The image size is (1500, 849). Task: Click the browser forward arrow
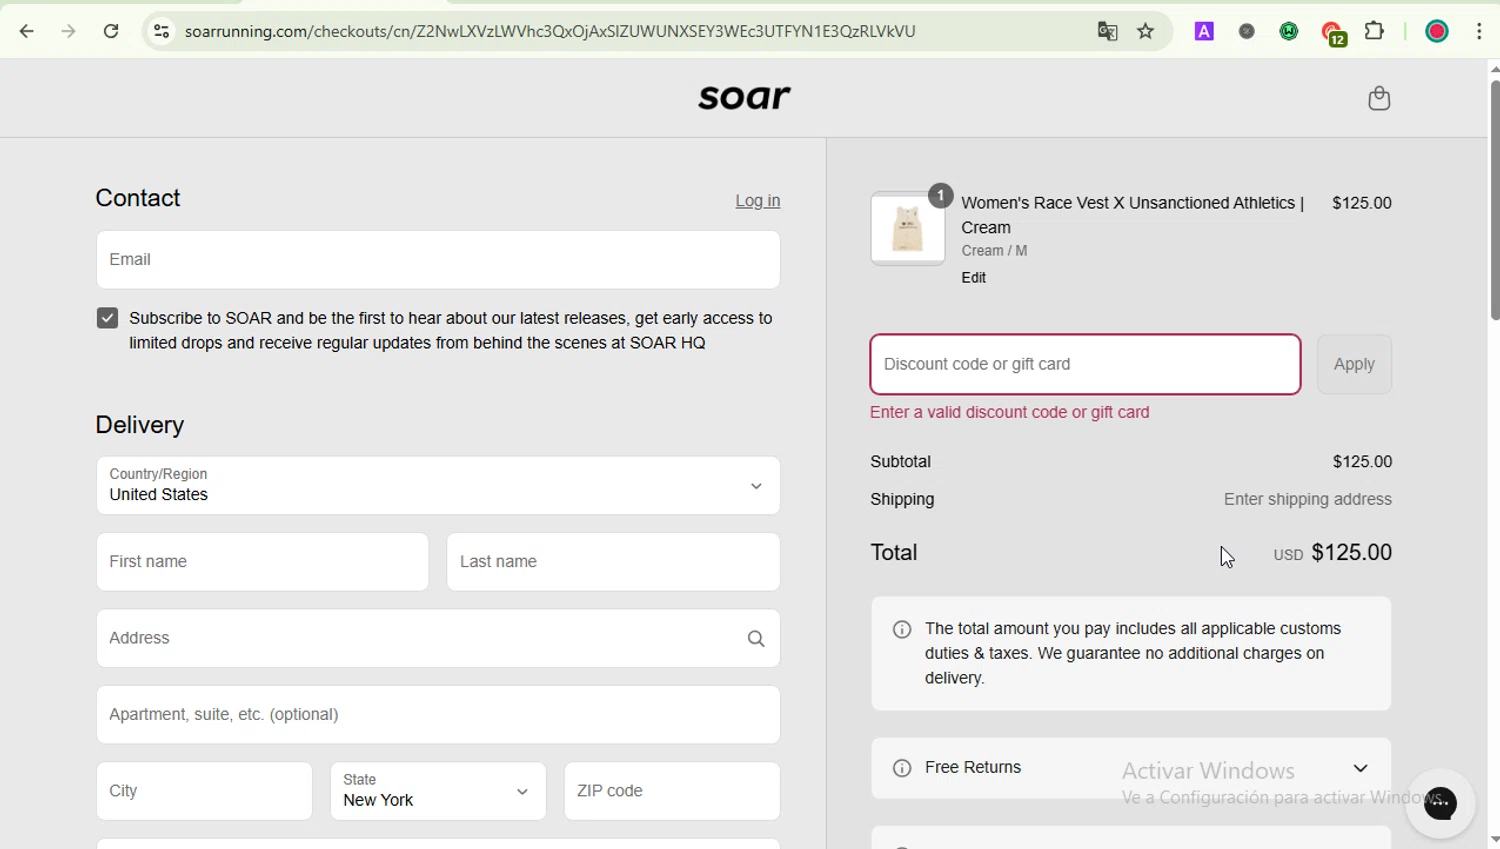68,31
